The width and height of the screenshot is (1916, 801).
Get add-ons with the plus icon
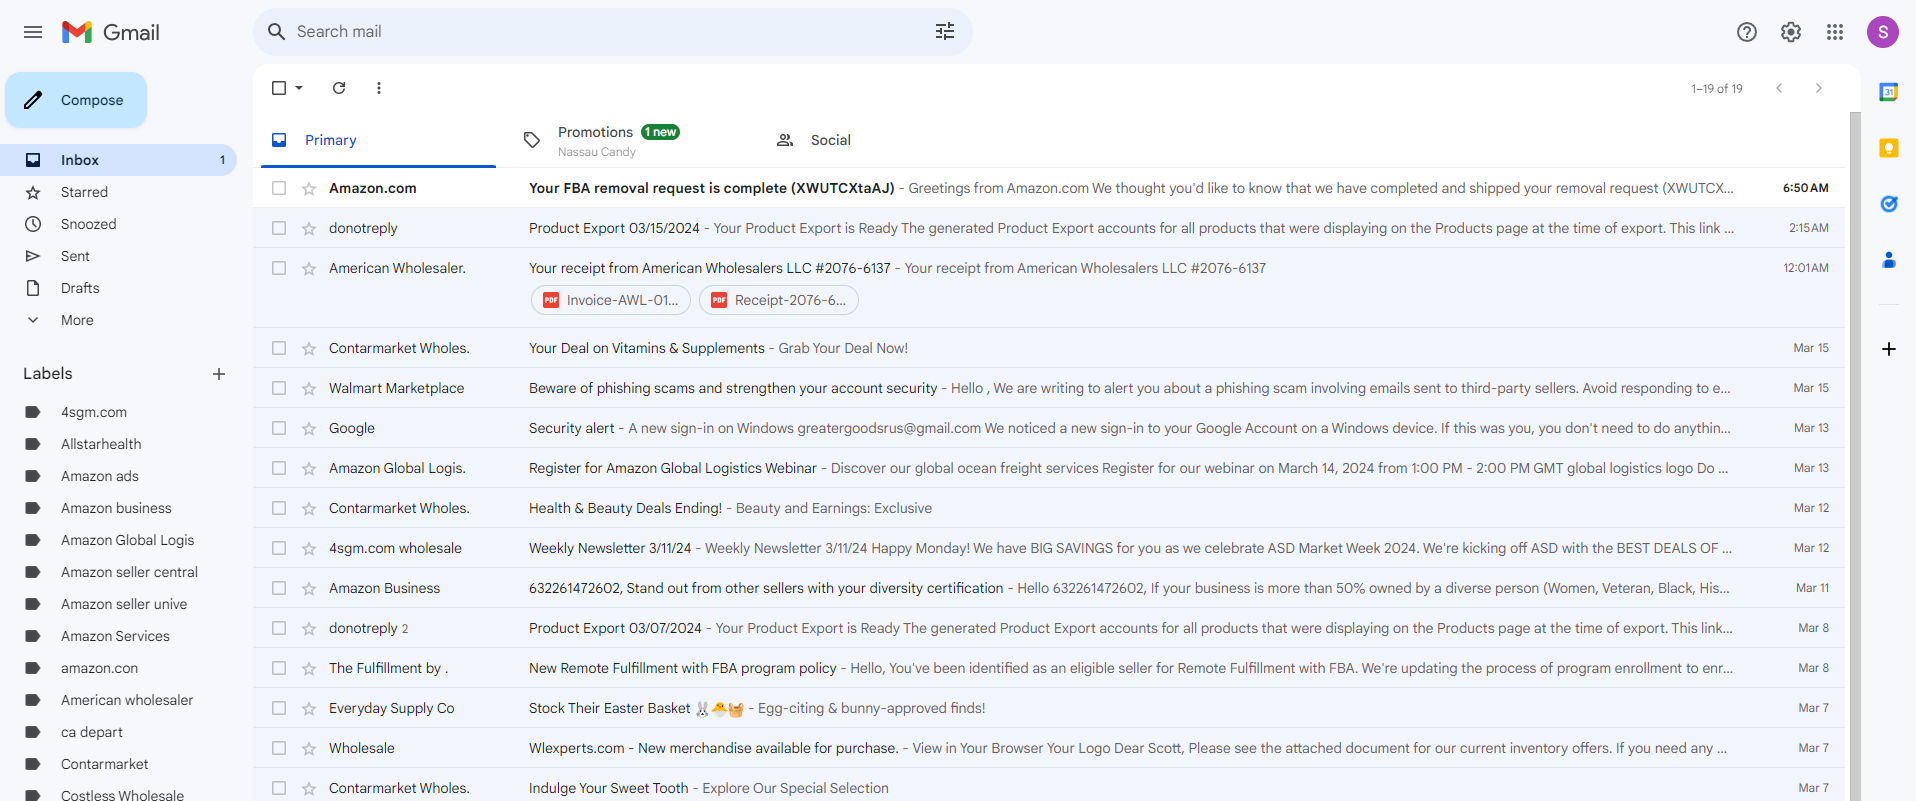tap(1889, 349)
